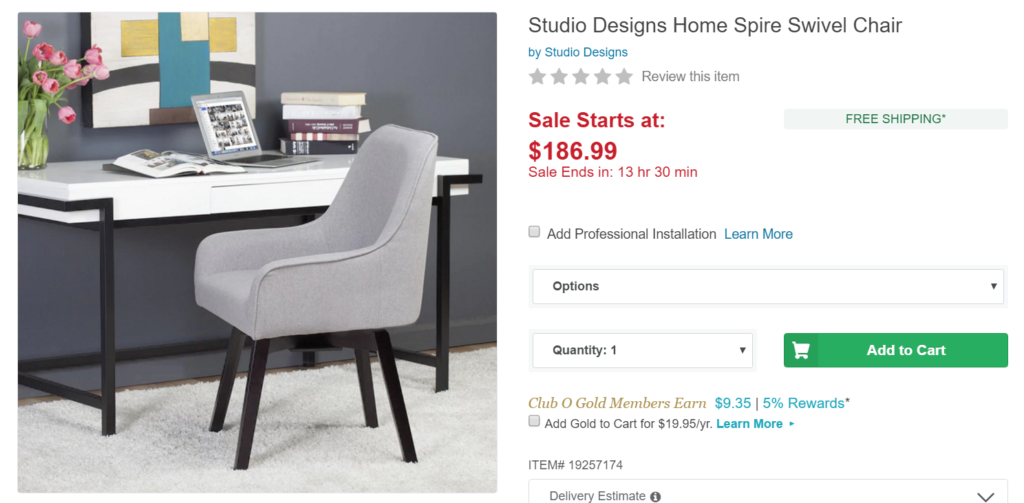Image resolution: width=1024 pixels, height=503 pixels.
Task: Enable Add Professional Installation checkbox
Action: click(534, 232)
